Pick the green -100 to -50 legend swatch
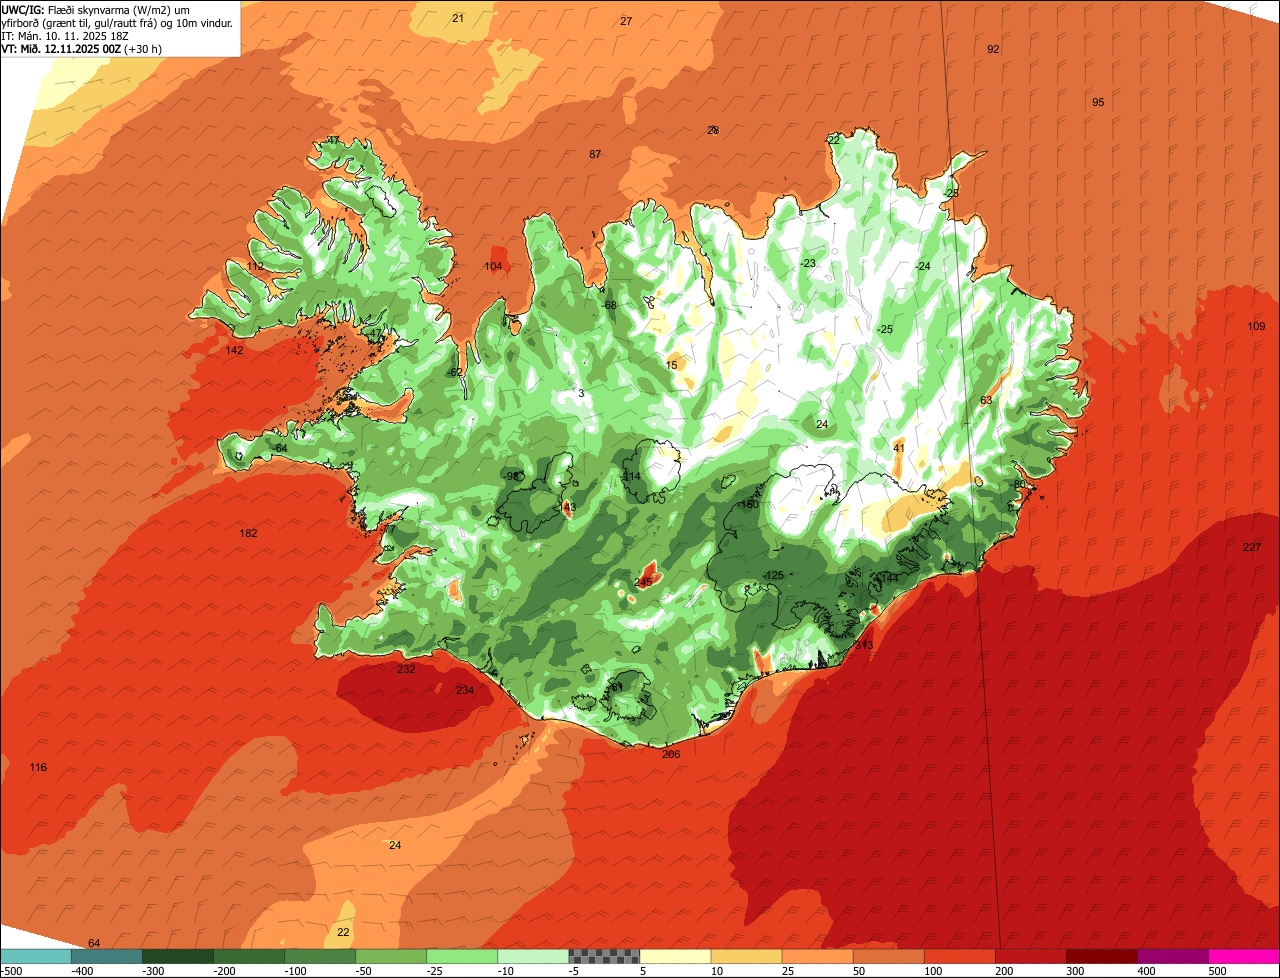This screenshot has height=978, width=1280. tap(320, 956)
